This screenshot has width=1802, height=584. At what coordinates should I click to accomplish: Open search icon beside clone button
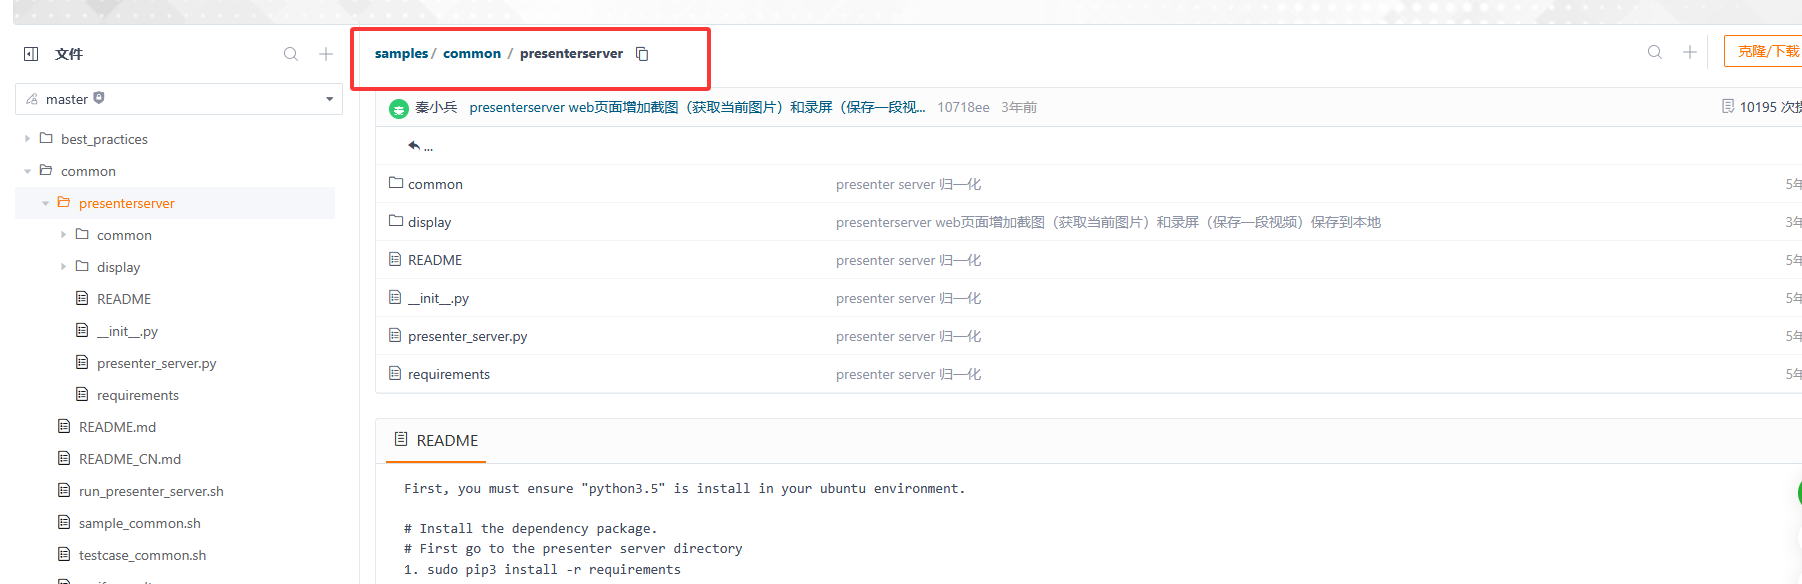[1655, 52]
